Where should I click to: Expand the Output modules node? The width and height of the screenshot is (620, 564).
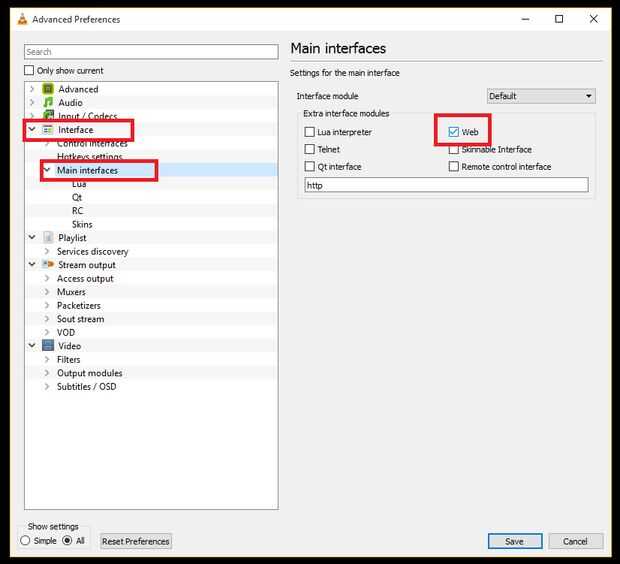[x=47, y=373]
